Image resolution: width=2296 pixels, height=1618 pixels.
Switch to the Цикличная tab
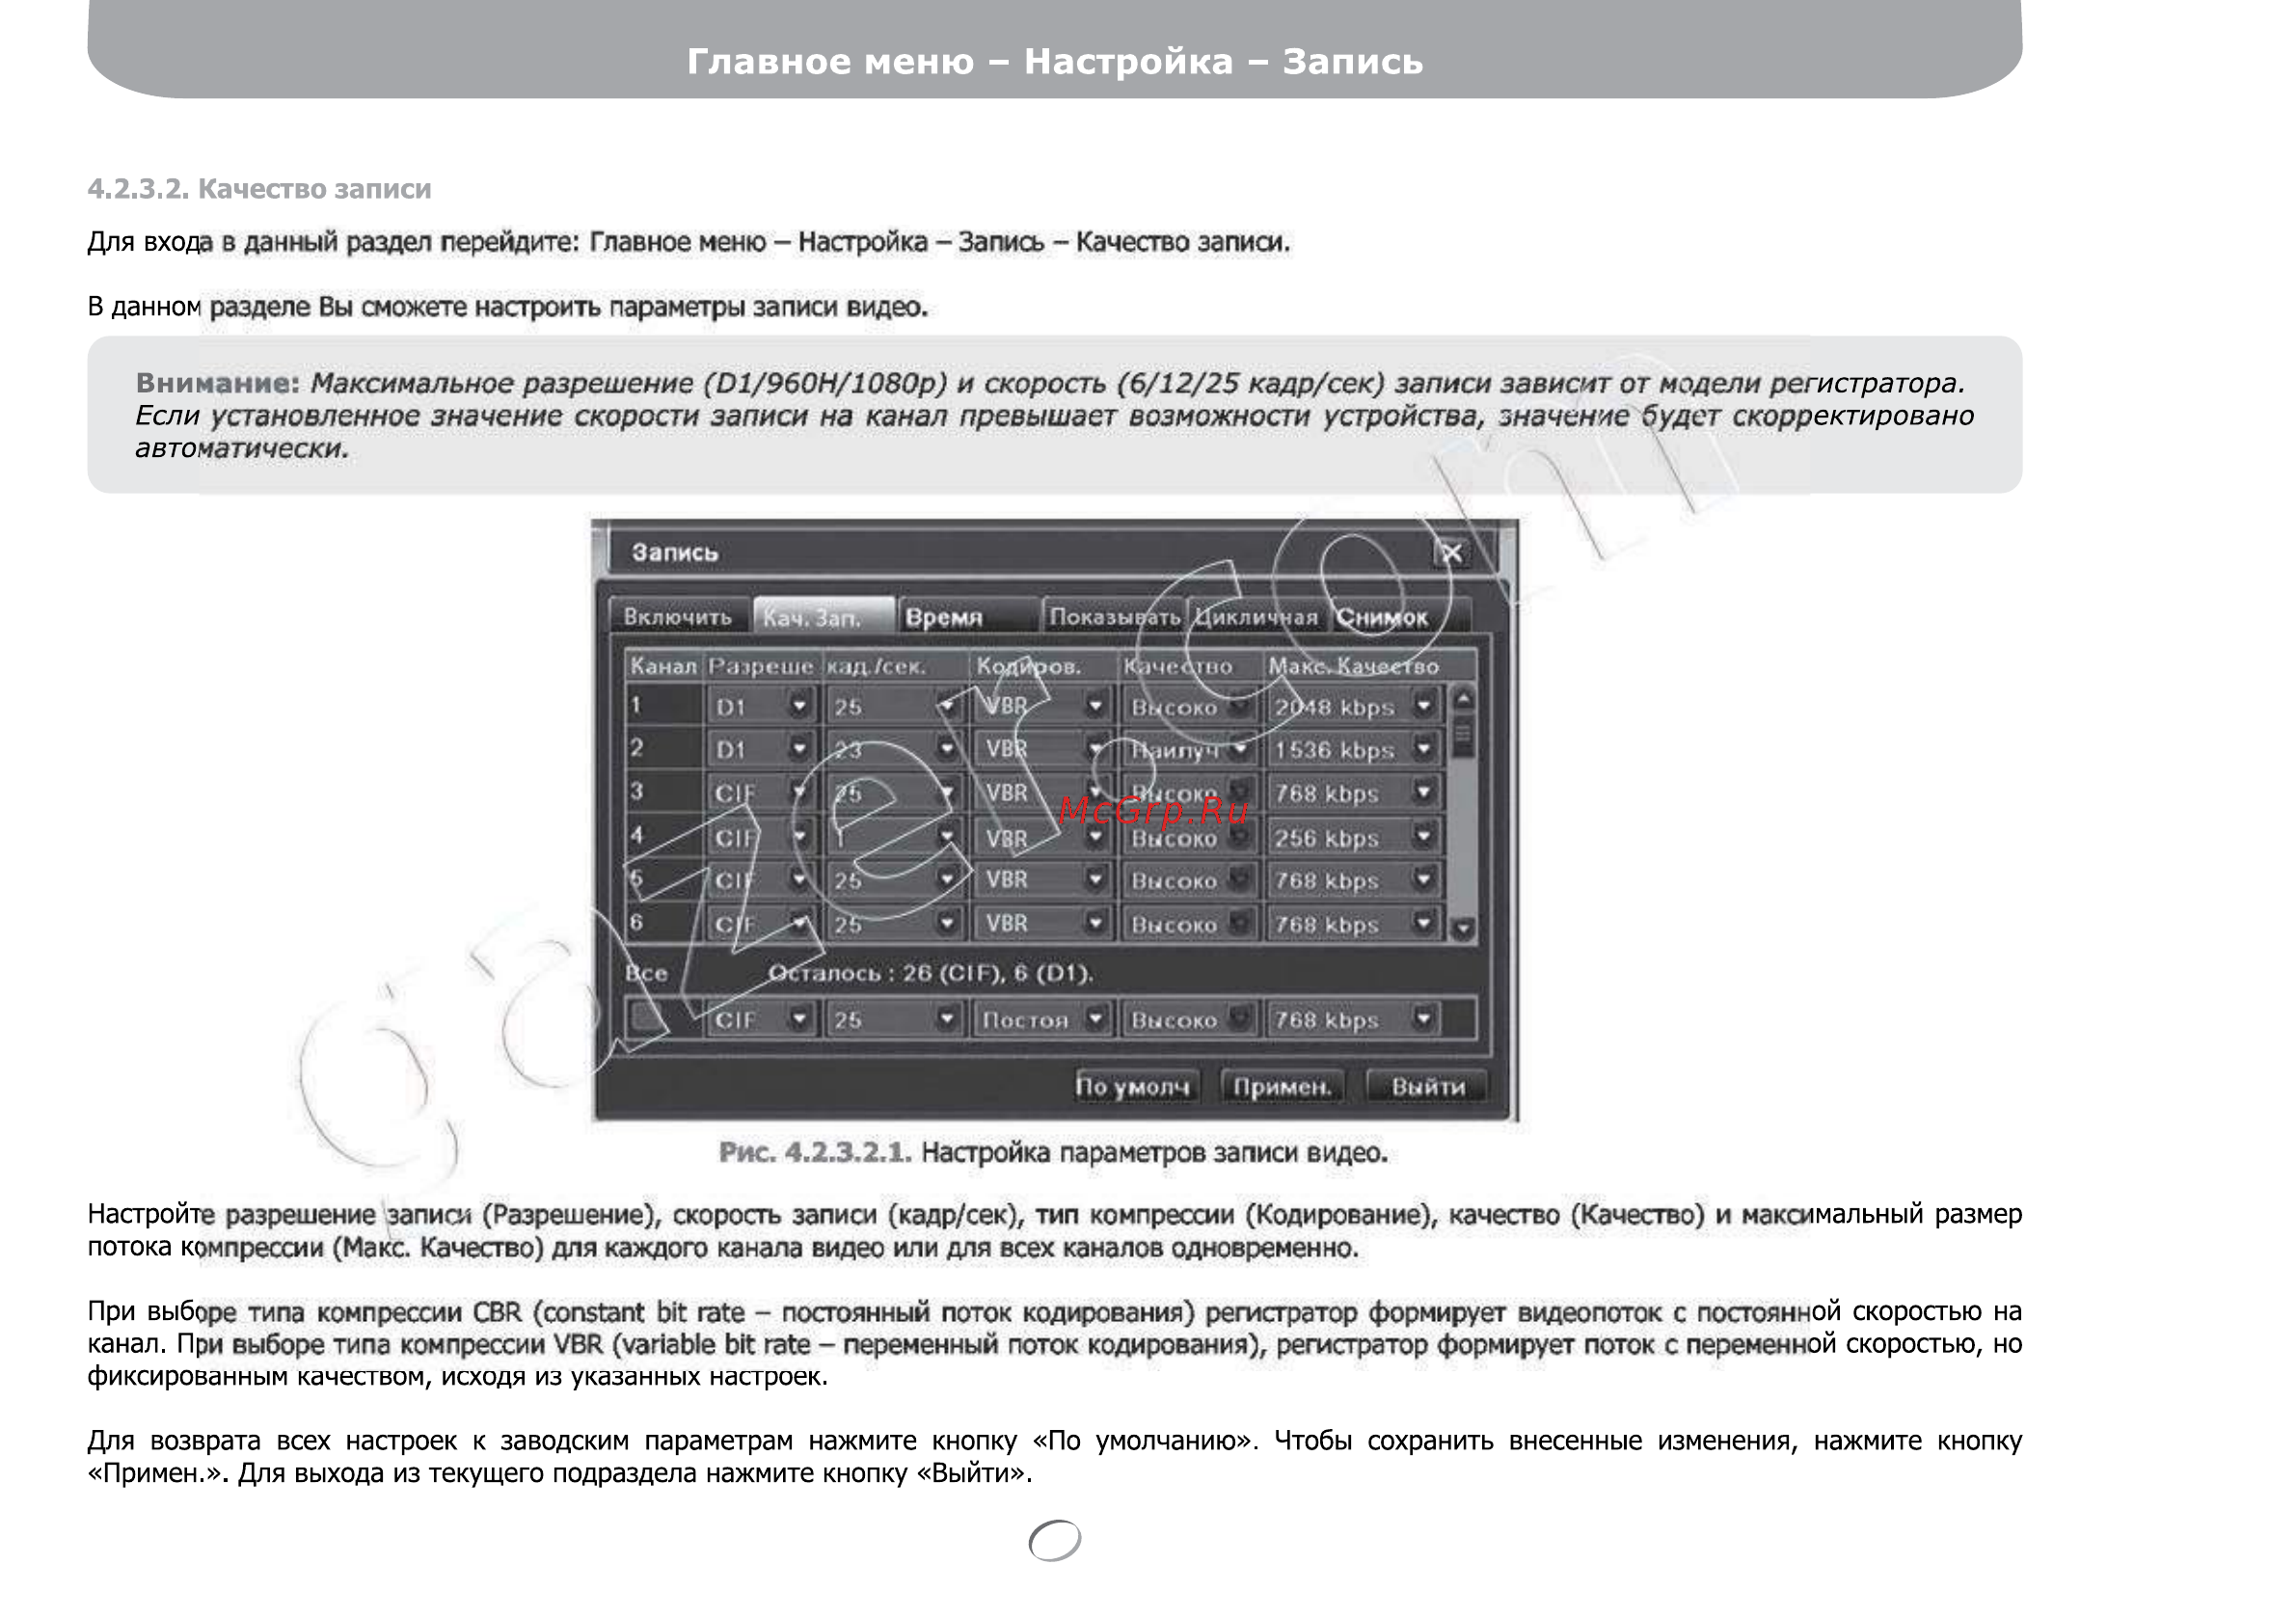(x=1257, y=616)
